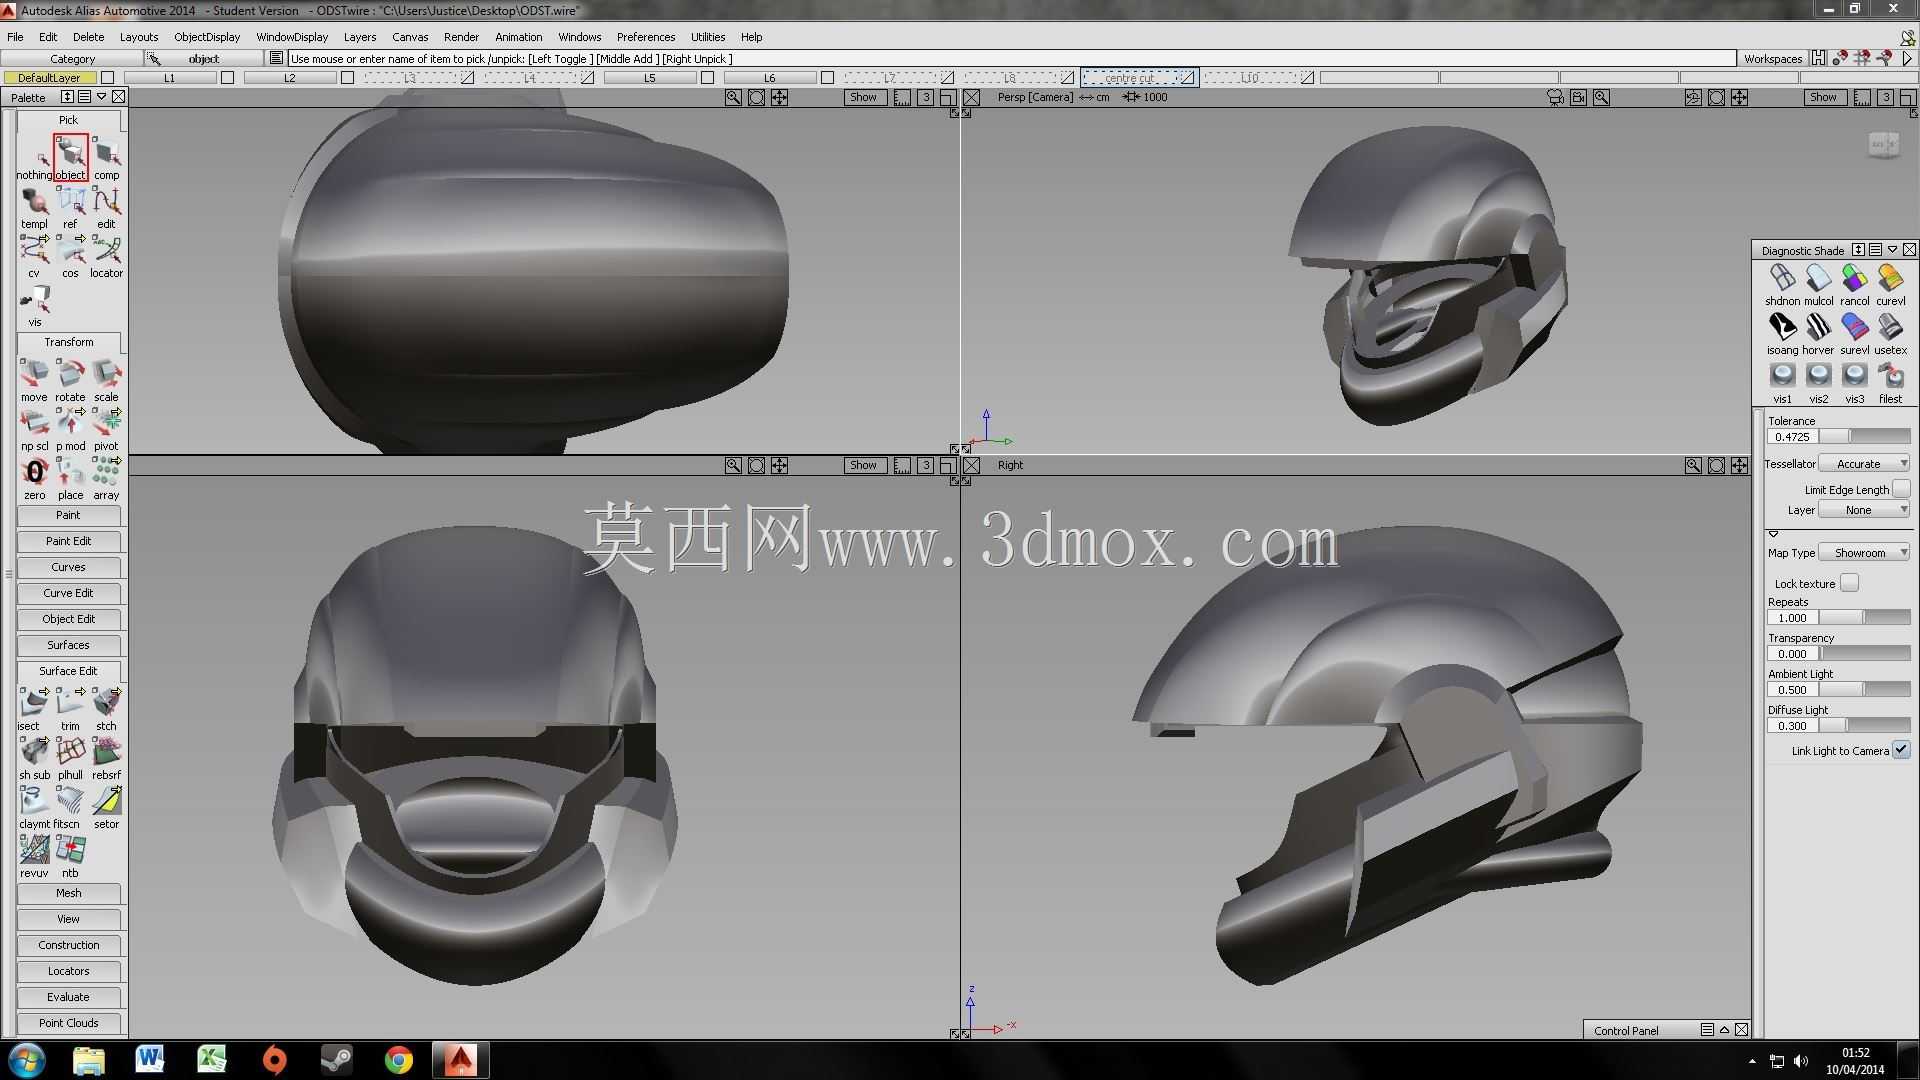Select the Scale transform tool
The height and width of the screenshot is (1080, 1920).
[x=106, y=380]
